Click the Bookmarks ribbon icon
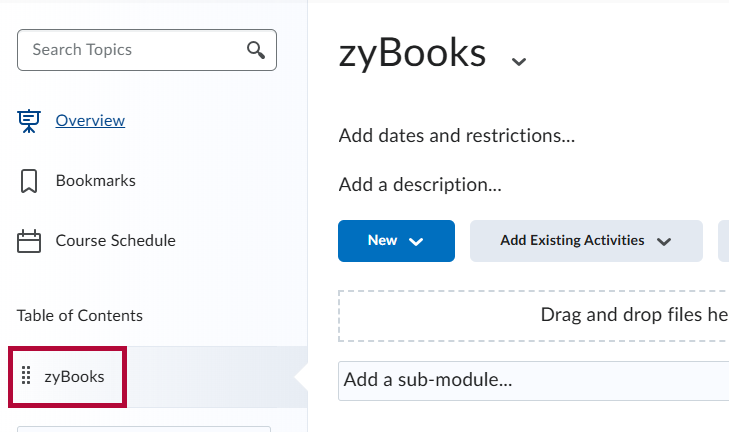This screenshot has height=432, width=729. coord(29,181)
